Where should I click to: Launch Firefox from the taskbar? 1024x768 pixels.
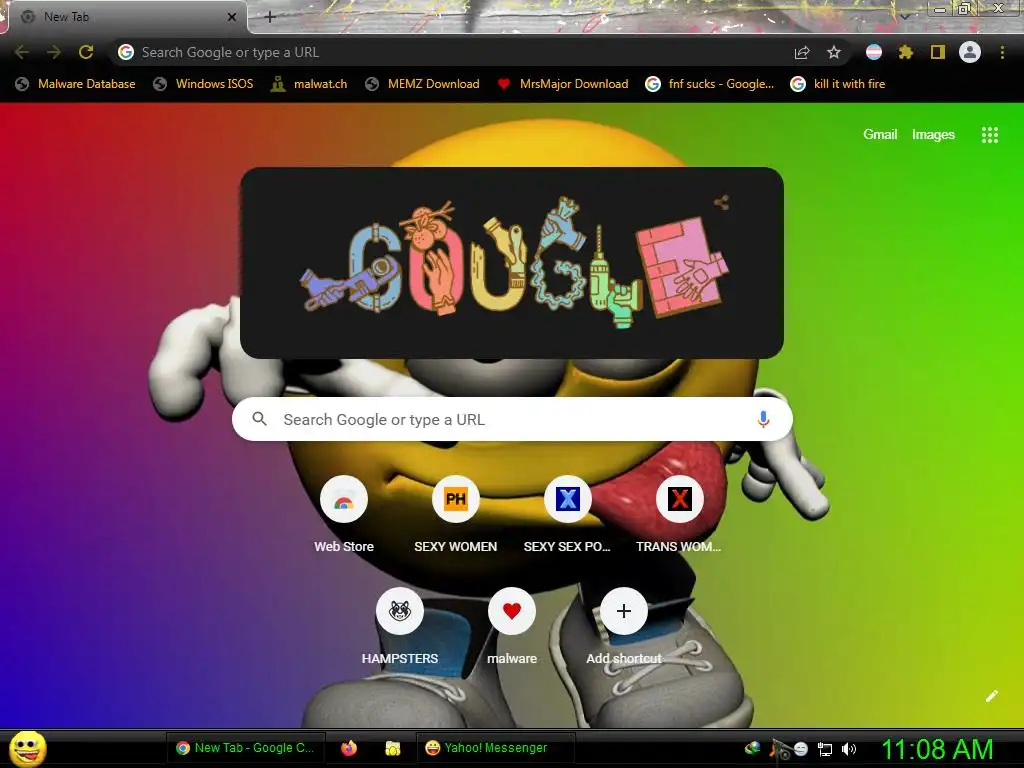click(349, 748)
